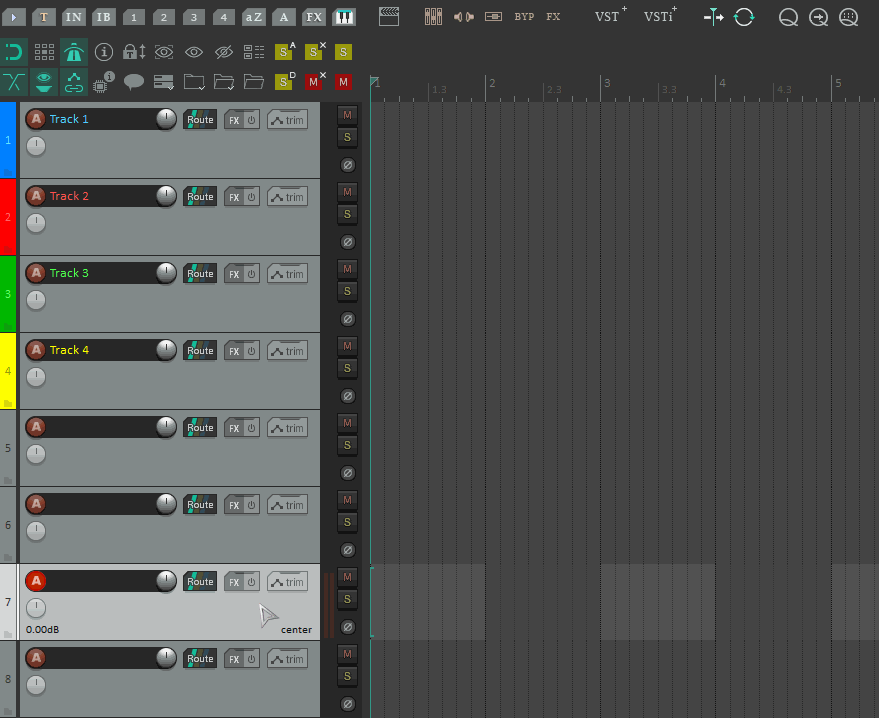The width and height of the screenshot is (879, 718).
Task: Click the twin speakers icon
Action: pos(464,17)
